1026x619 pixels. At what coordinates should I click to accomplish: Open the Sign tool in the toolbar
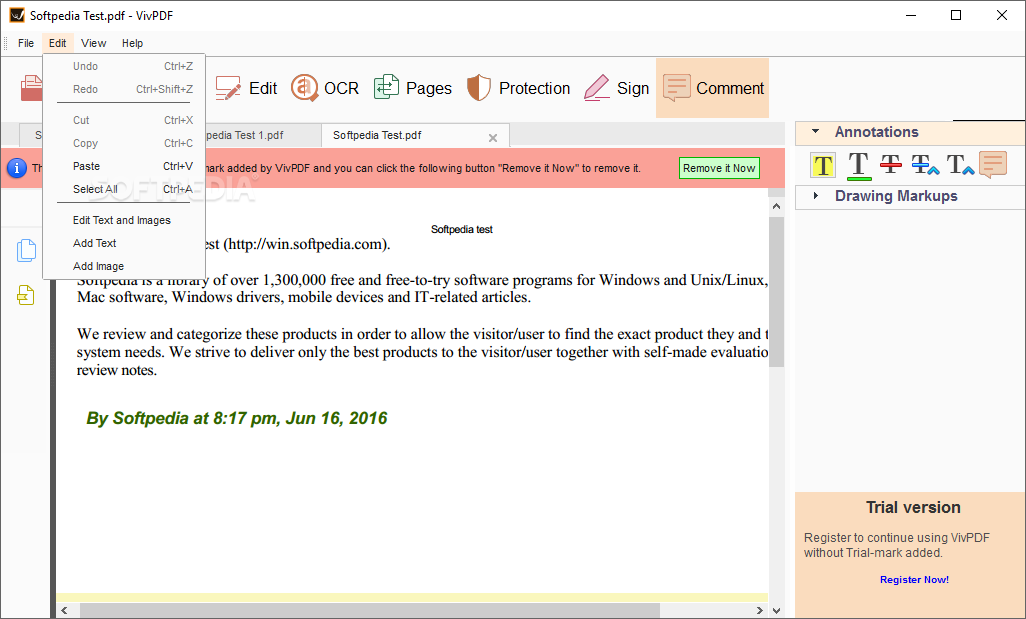tap(616, 88)
